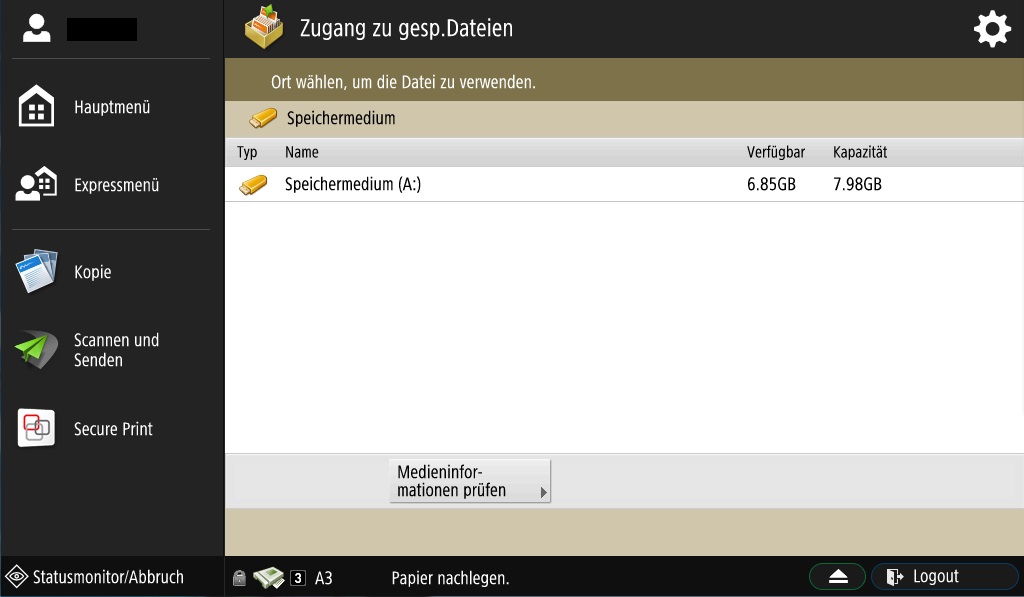Click the Verfügbar column header
This screenshot has width=1024, height=597.
pyautogui.click(x=776, y=152)
